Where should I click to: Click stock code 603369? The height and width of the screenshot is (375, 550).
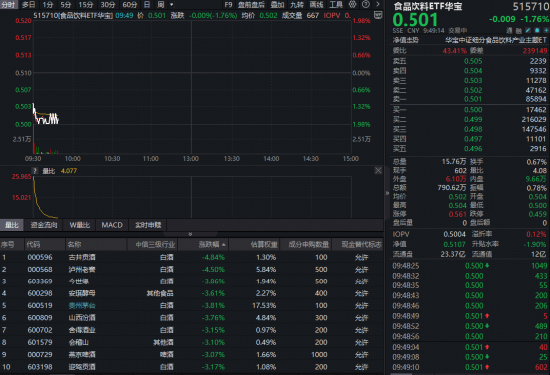pos(40,281)
